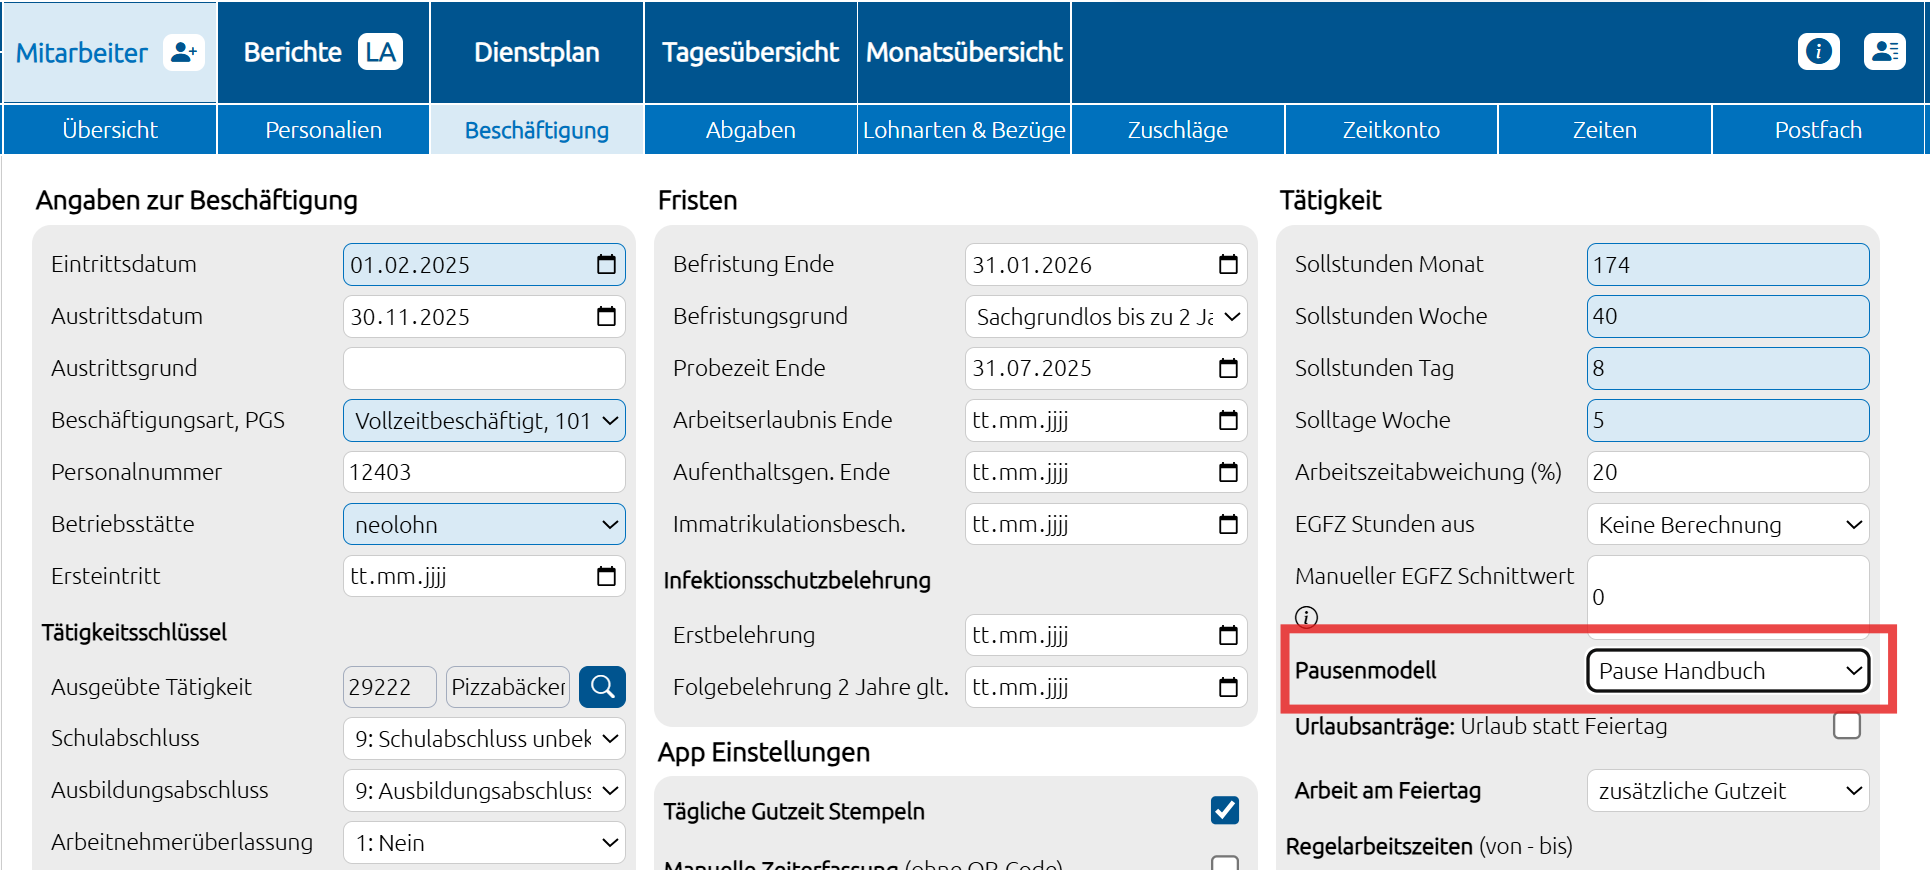Switch to the Zeitkonto tab
This screenshot has height=870, width=1930.
click(1390, 130)
